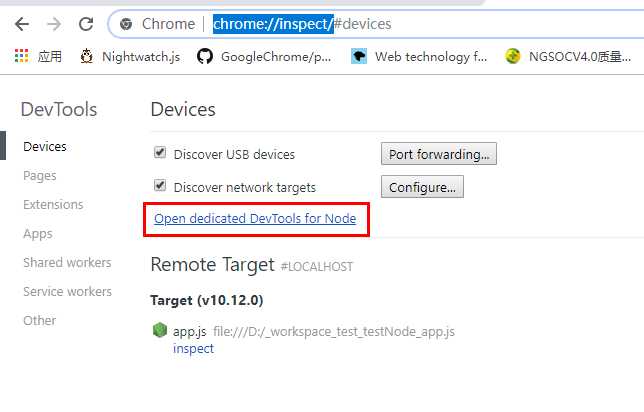
Task: Click the green Node.js app.js icon
Action: click(159, 330)
